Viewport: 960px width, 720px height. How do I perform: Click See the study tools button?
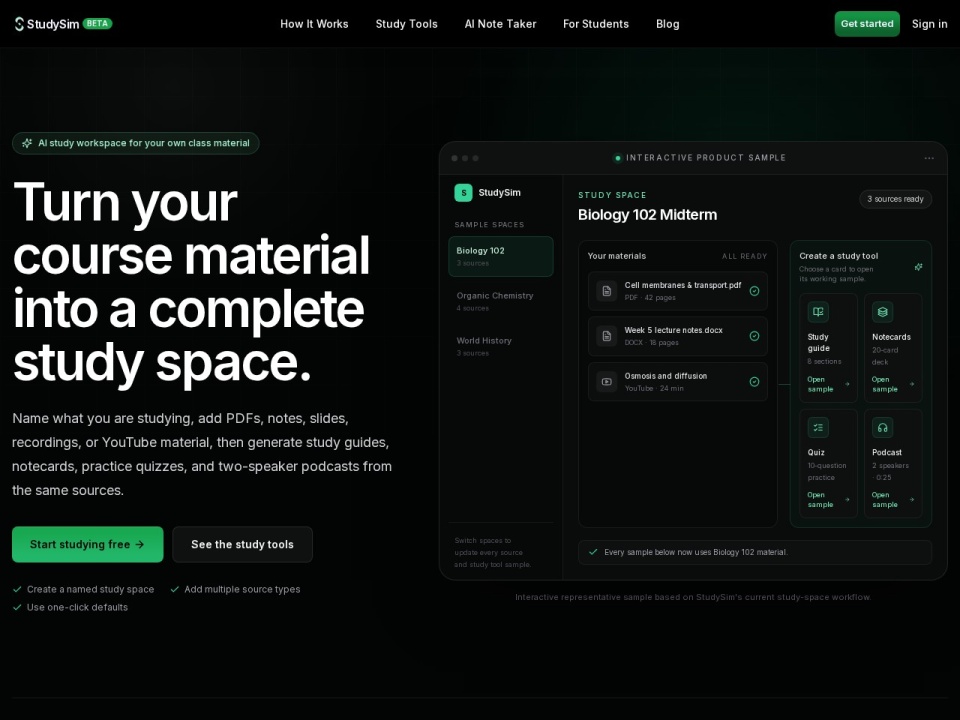pyautogui.click(x=242, y=544)
